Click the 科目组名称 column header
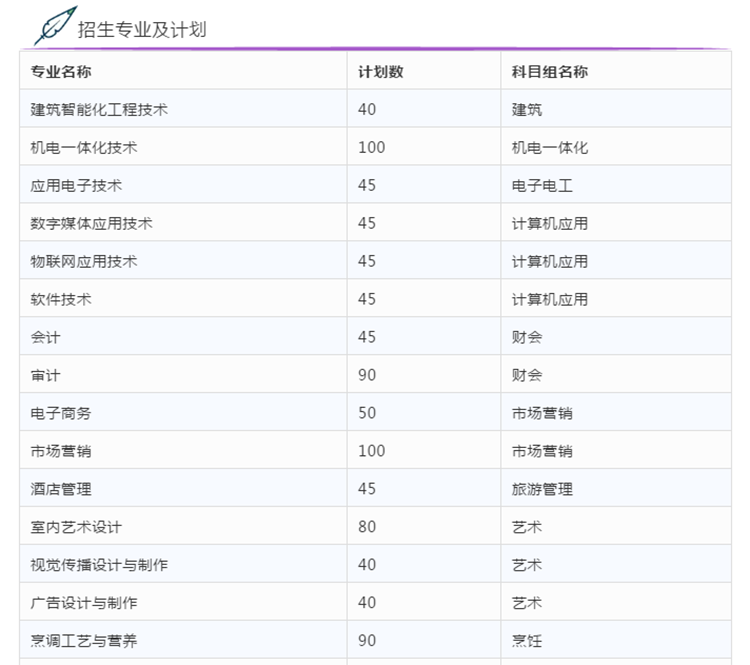This screenshot has height=665, width=750. [x=549, y=72]
